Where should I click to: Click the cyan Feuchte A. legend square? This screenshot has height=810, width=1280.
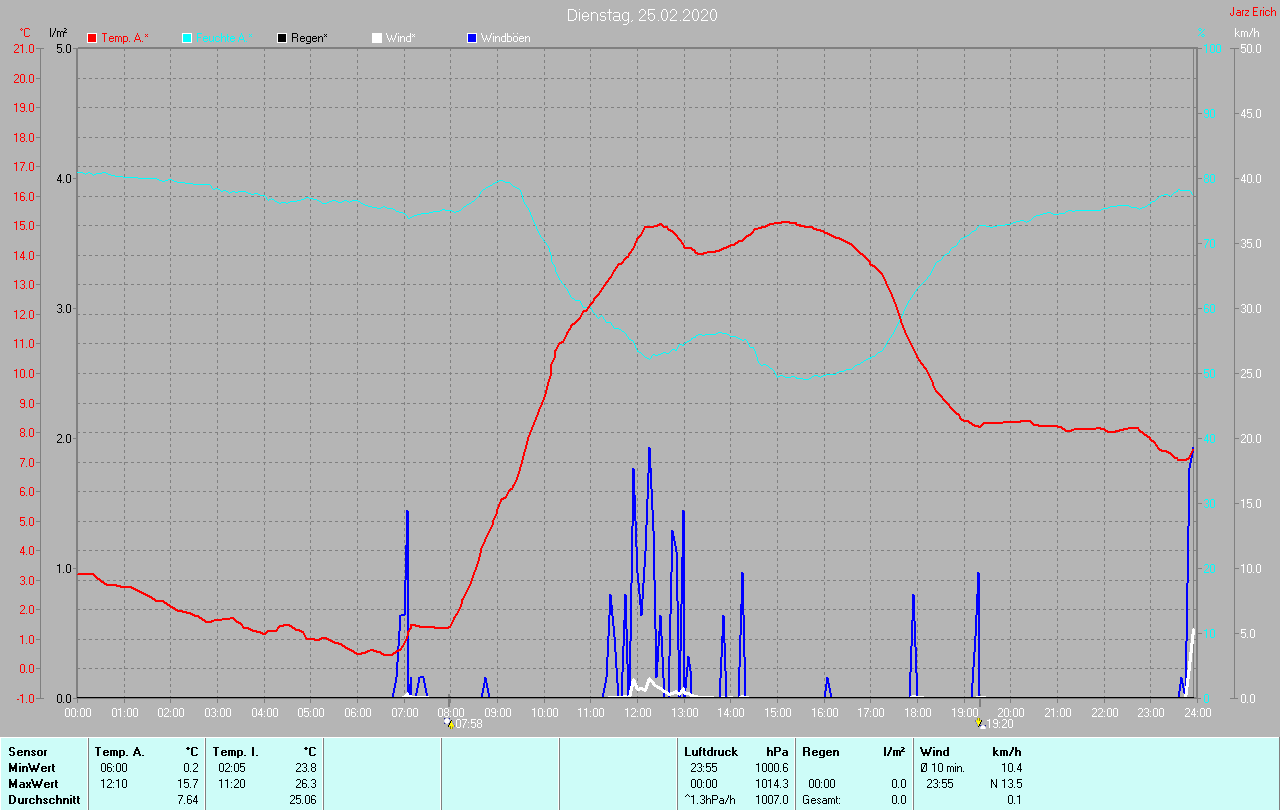point(187,38)
